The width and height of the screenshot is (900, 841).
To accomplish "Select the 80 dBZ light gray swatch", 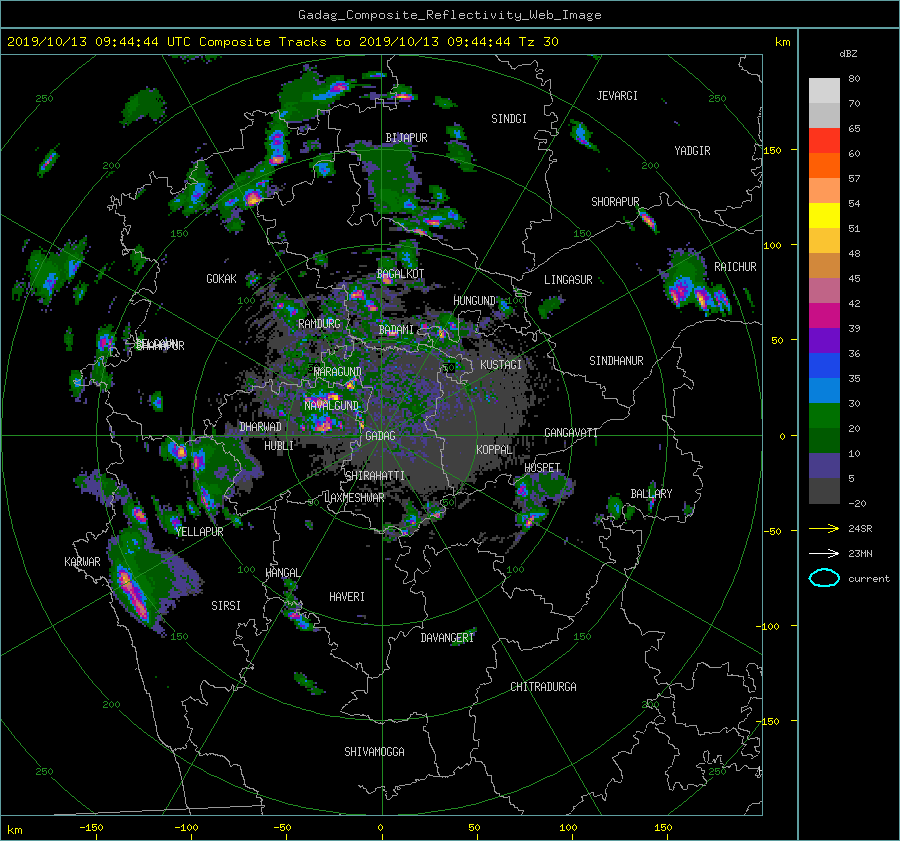I will click(x=824, y=90).
